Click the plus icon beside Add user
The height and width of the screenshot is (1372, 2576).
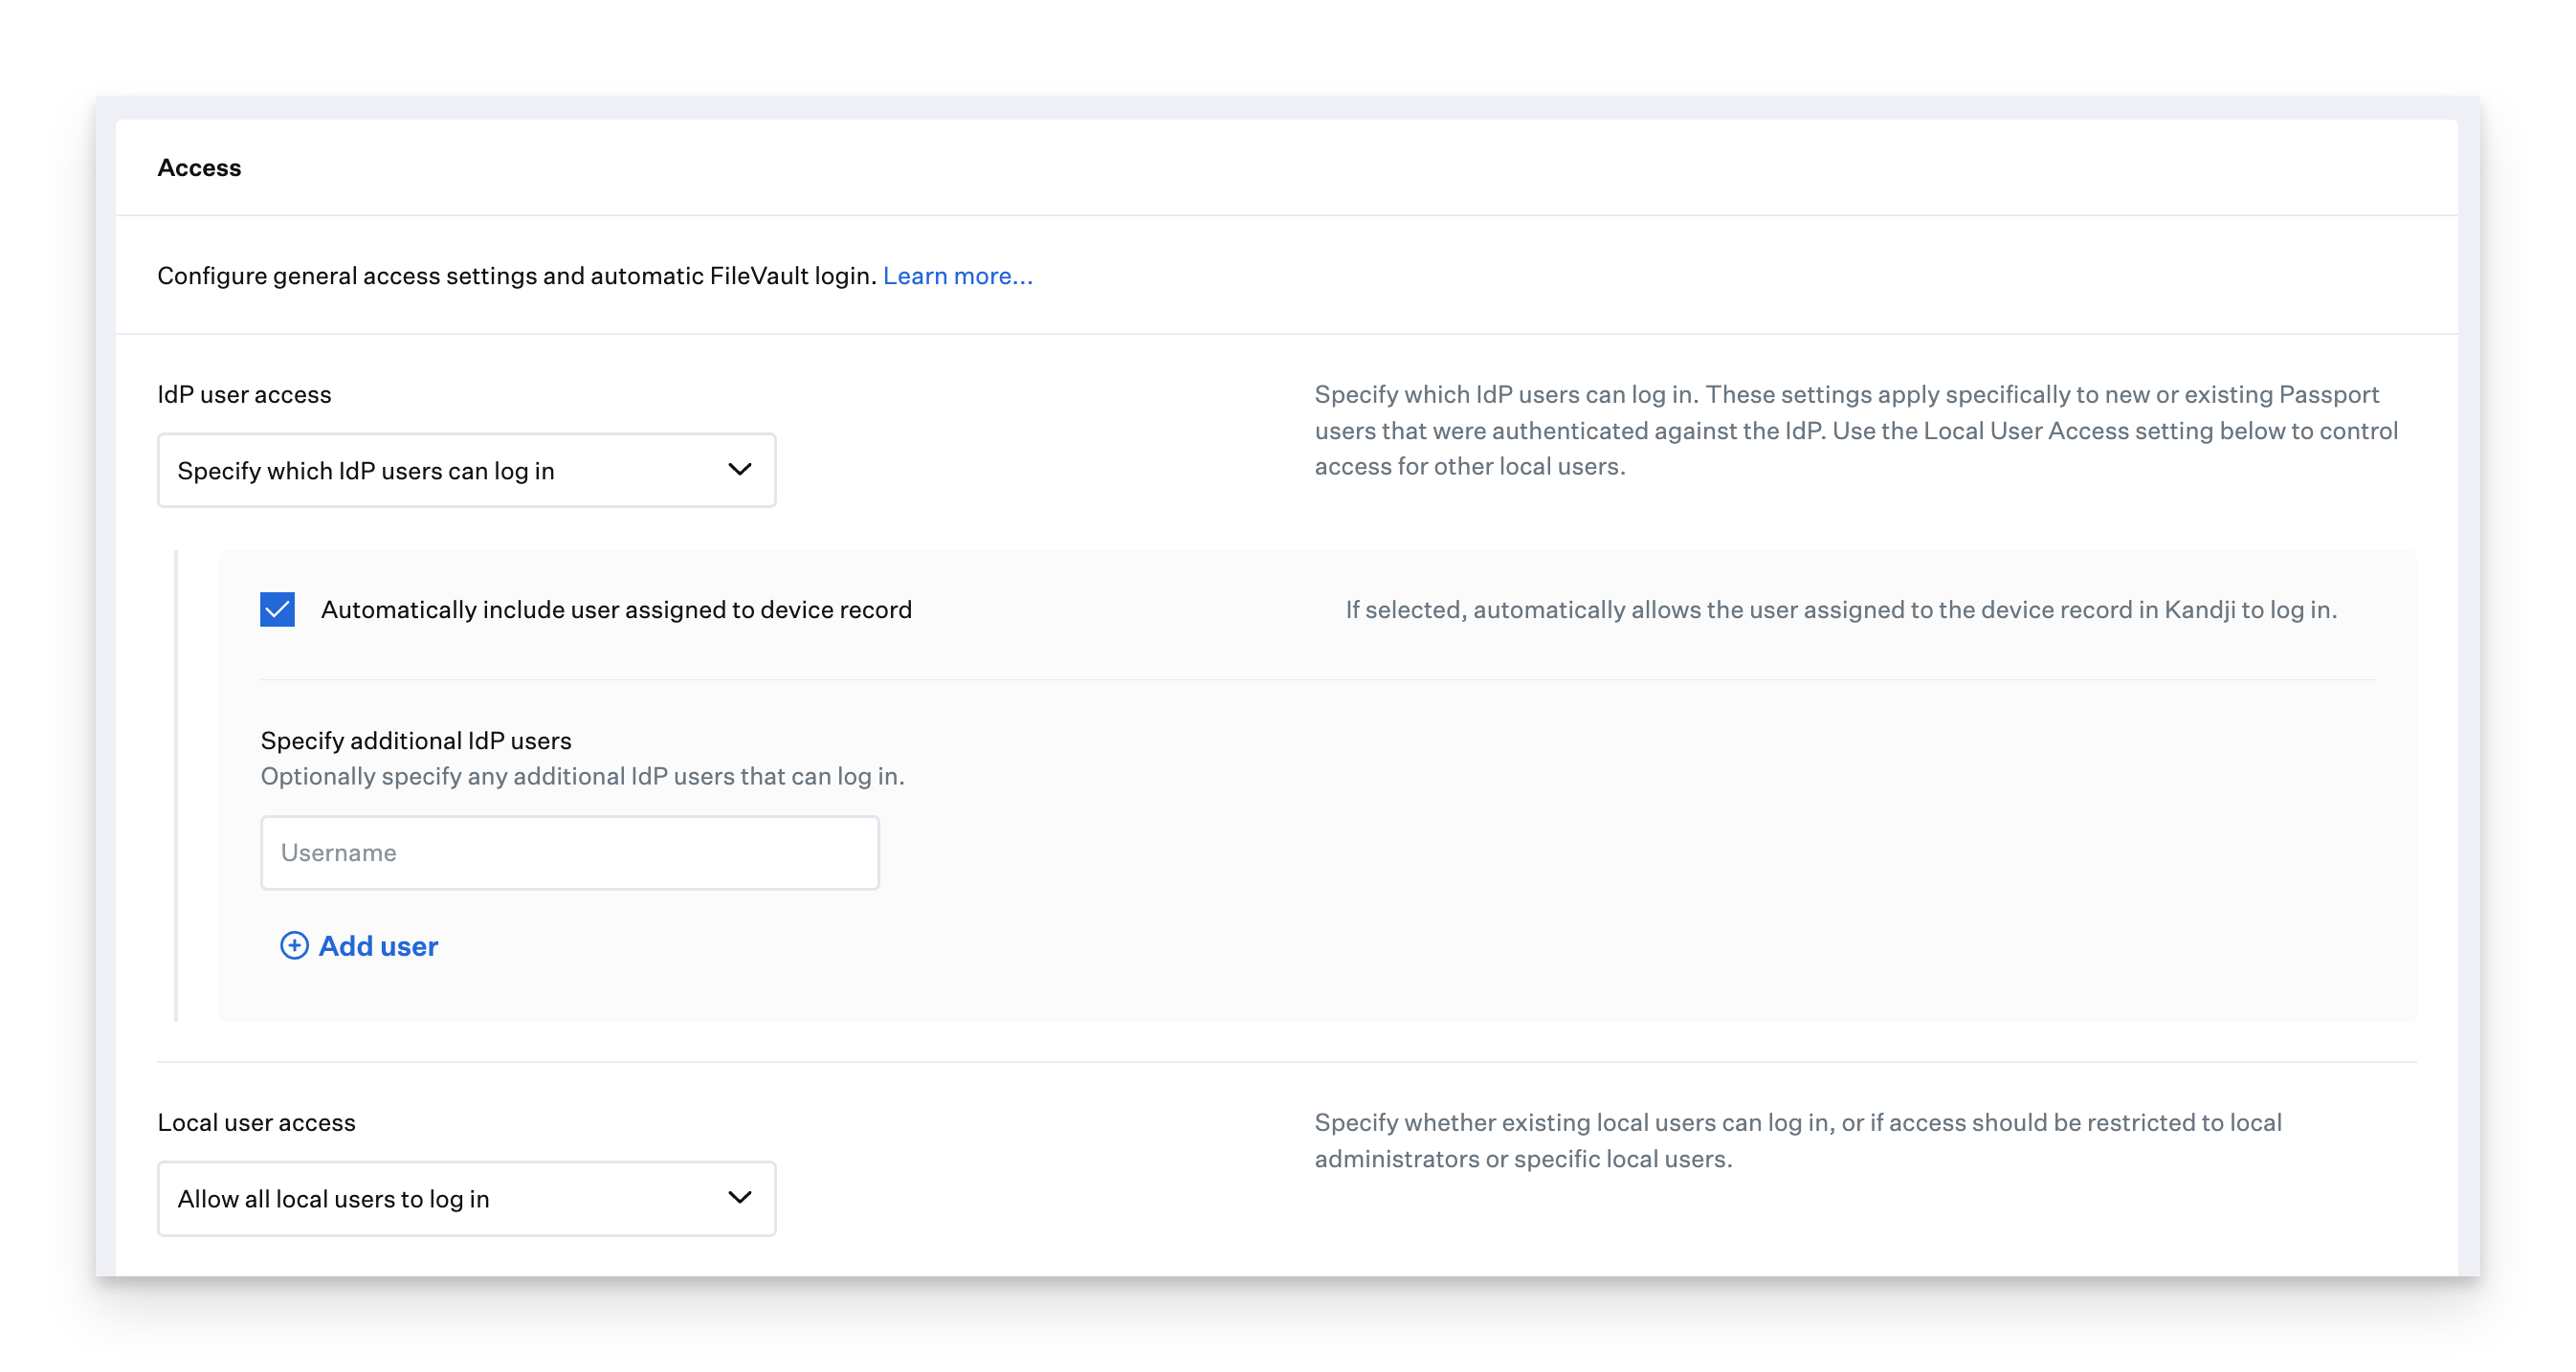(294, 946)
